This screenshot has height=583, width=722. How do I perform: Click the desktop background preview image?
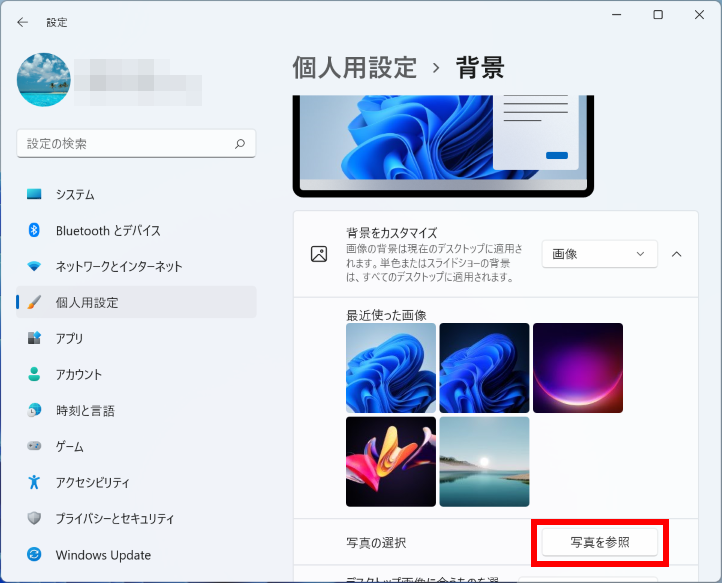[443, 146]
